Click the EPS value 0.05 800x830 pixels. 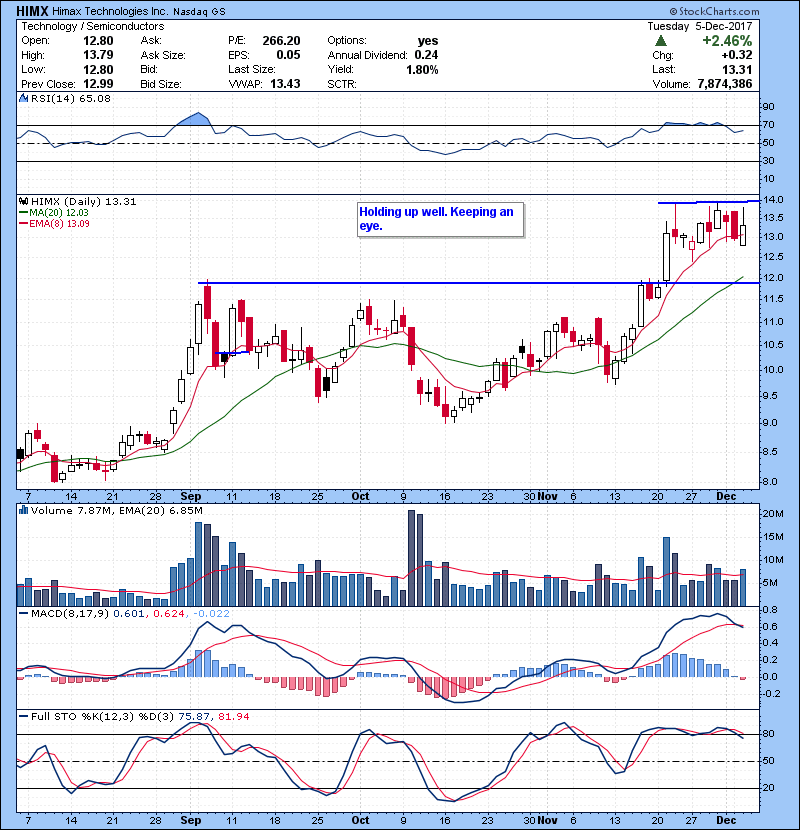288,55
